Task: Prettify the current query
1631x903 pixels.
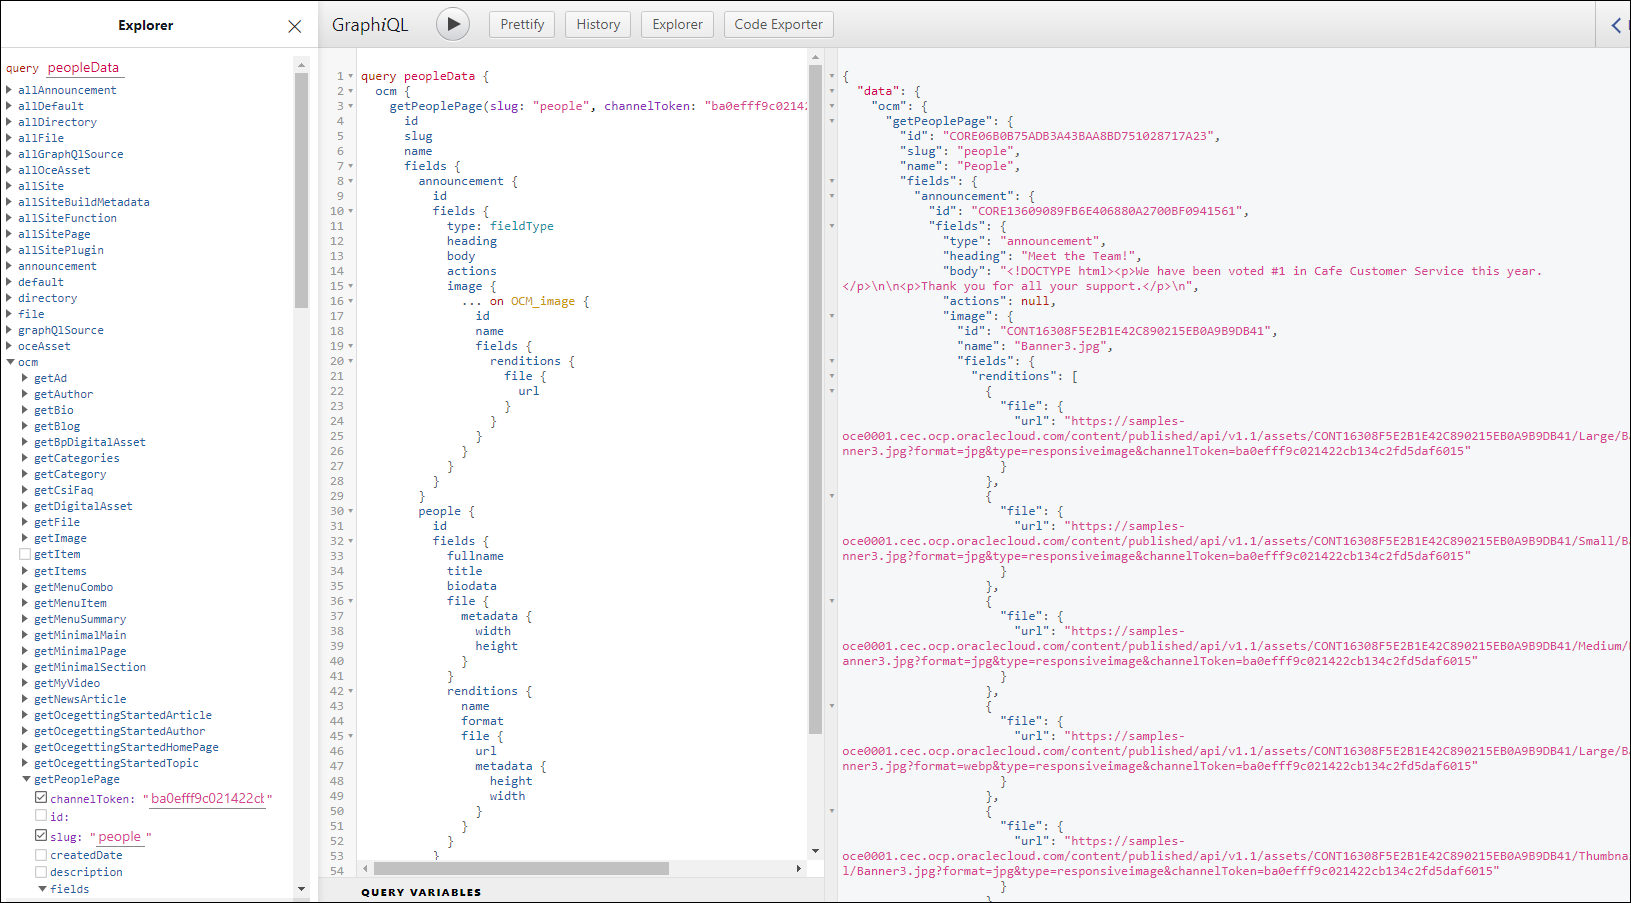Action: tap(521, 24)
